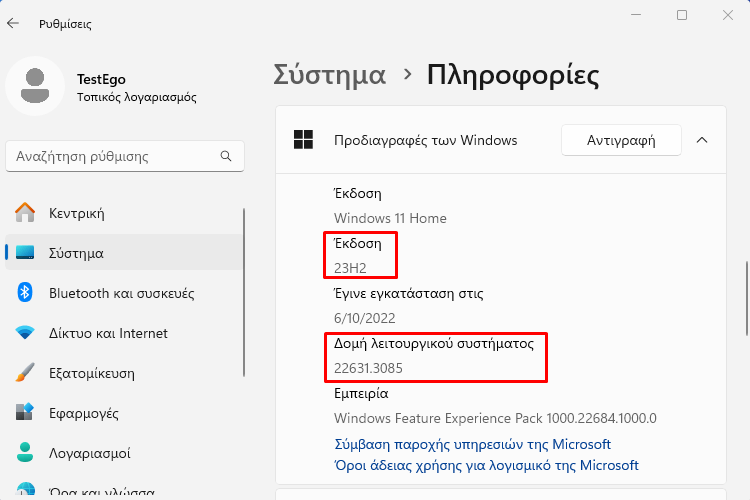The height and width of the screenshot is (500, 750).
Task: Open Bluetooth και συσκευές section
Action: (124, 293)
